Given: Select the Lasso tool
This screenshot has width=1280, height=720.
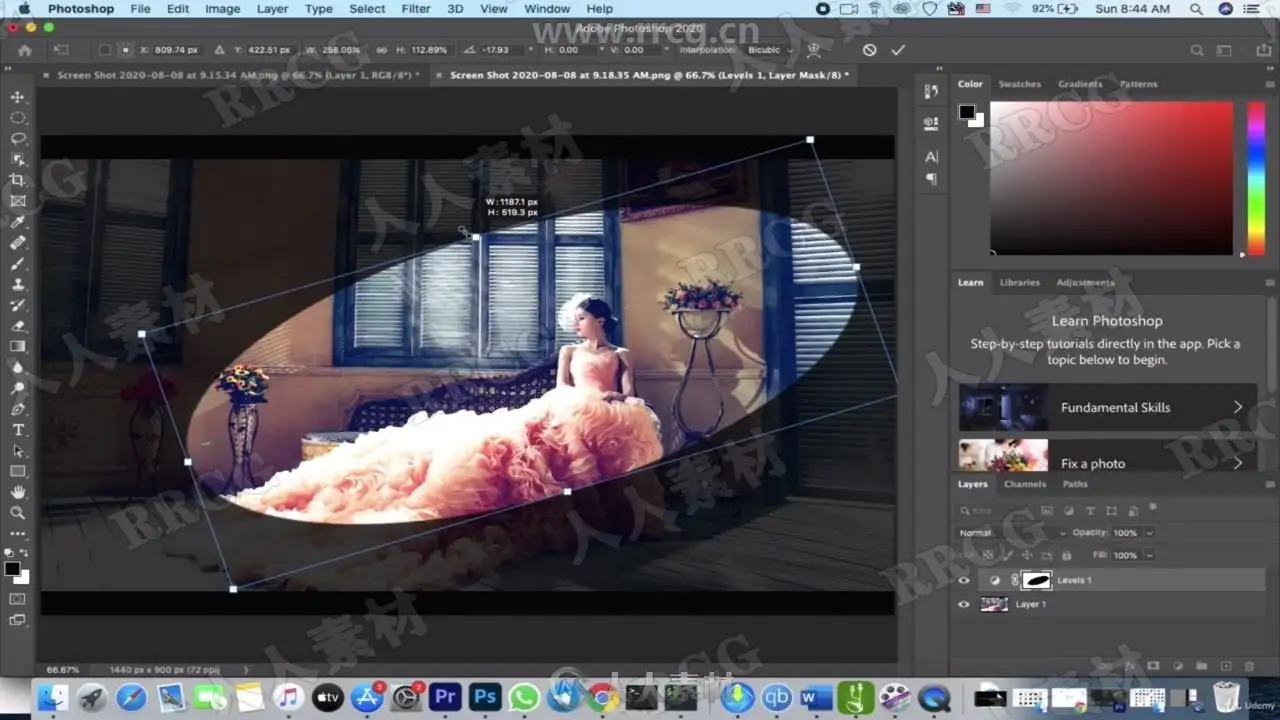Looking at the screenshot, I should coord(18,139).
